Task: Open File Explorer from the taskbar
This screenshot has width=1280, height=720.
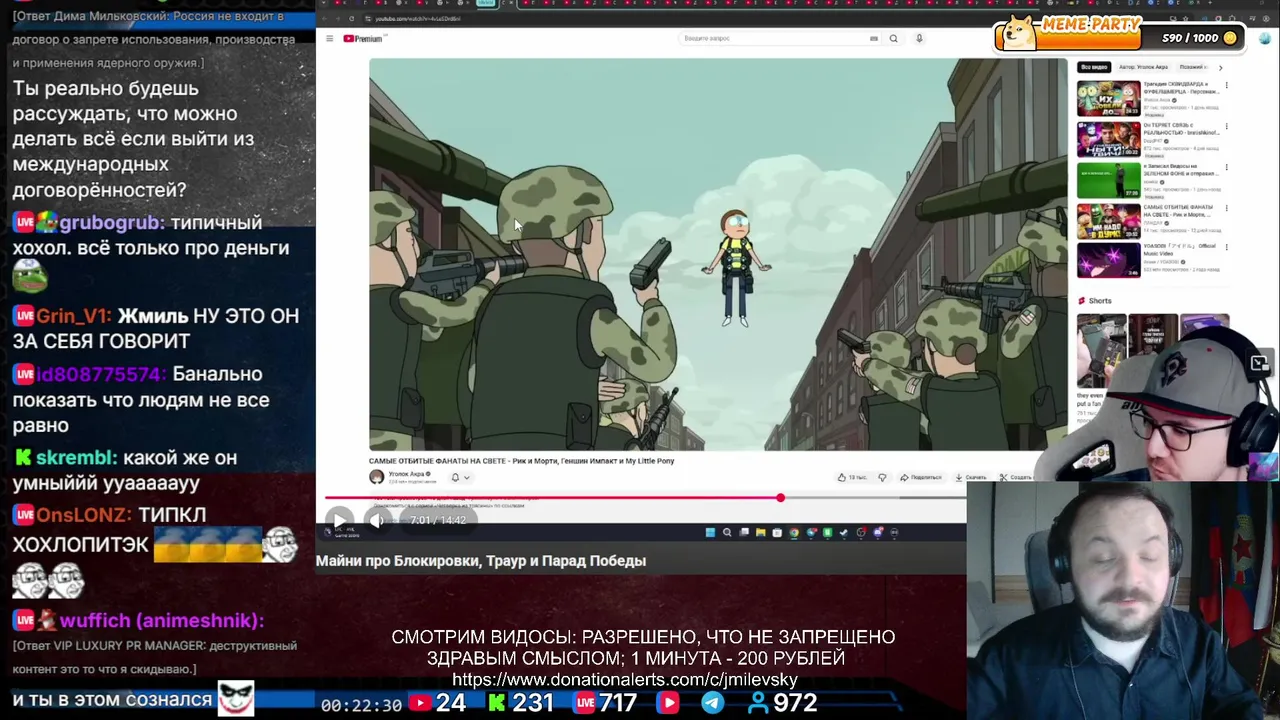Action: [760, 532]
